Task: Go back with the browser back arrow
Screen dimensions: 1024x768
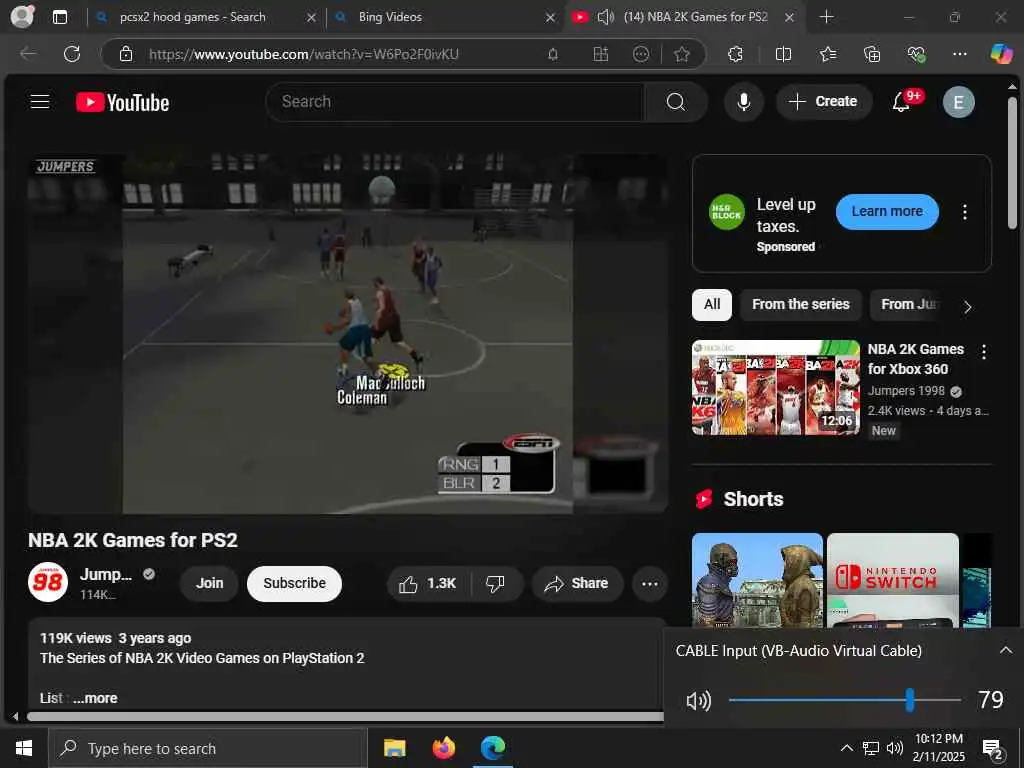Action: (28, 54)
